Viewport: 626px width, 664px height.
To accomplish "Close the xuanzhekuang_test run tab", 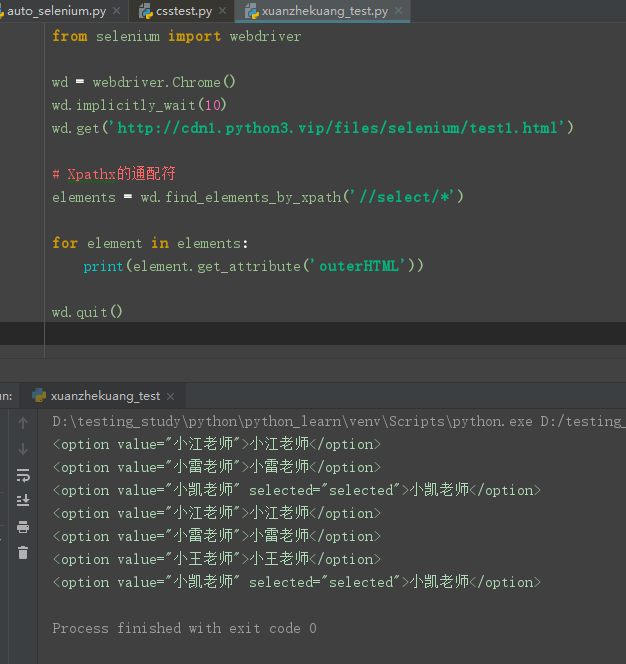I will (171, 396).
